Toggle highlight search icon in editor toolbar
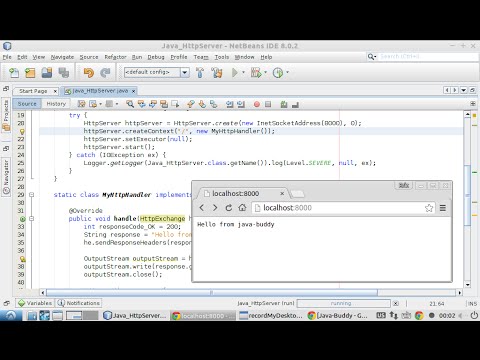 click(164, 104)
